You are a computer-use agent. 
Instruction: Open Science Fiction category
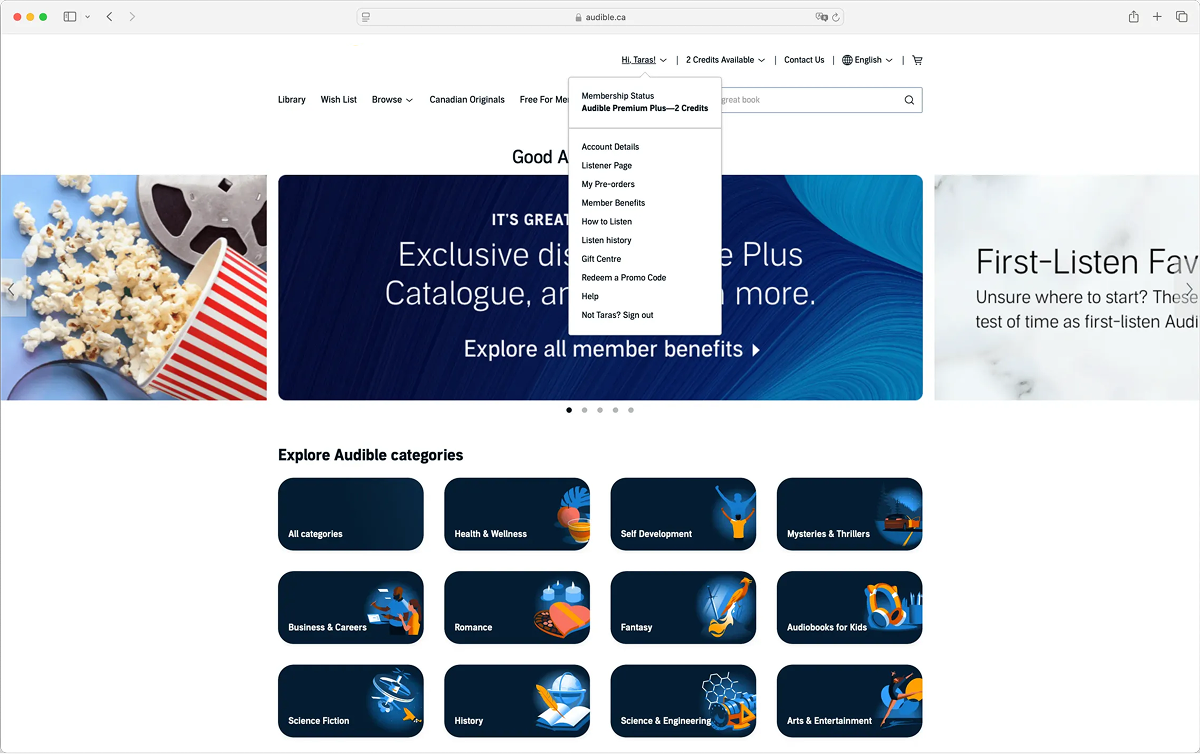[351, 701]
